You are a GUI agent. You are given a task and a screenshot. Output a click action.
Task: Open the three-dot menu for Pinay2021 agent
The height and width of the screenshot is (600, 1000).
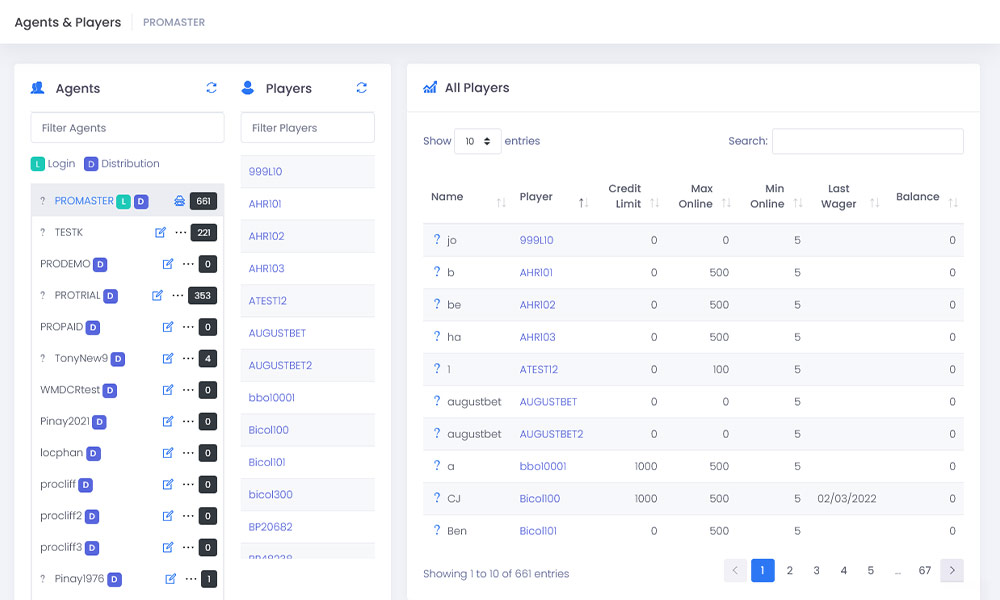pyautogui.click(x=187, y=422)
